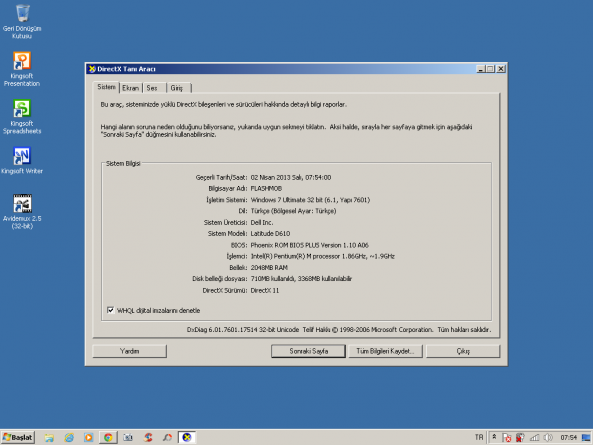The height and width of the screenshot is (445, 593).
Task: Click the computer name FLASHMOB
Action: (x=266, y=188)
